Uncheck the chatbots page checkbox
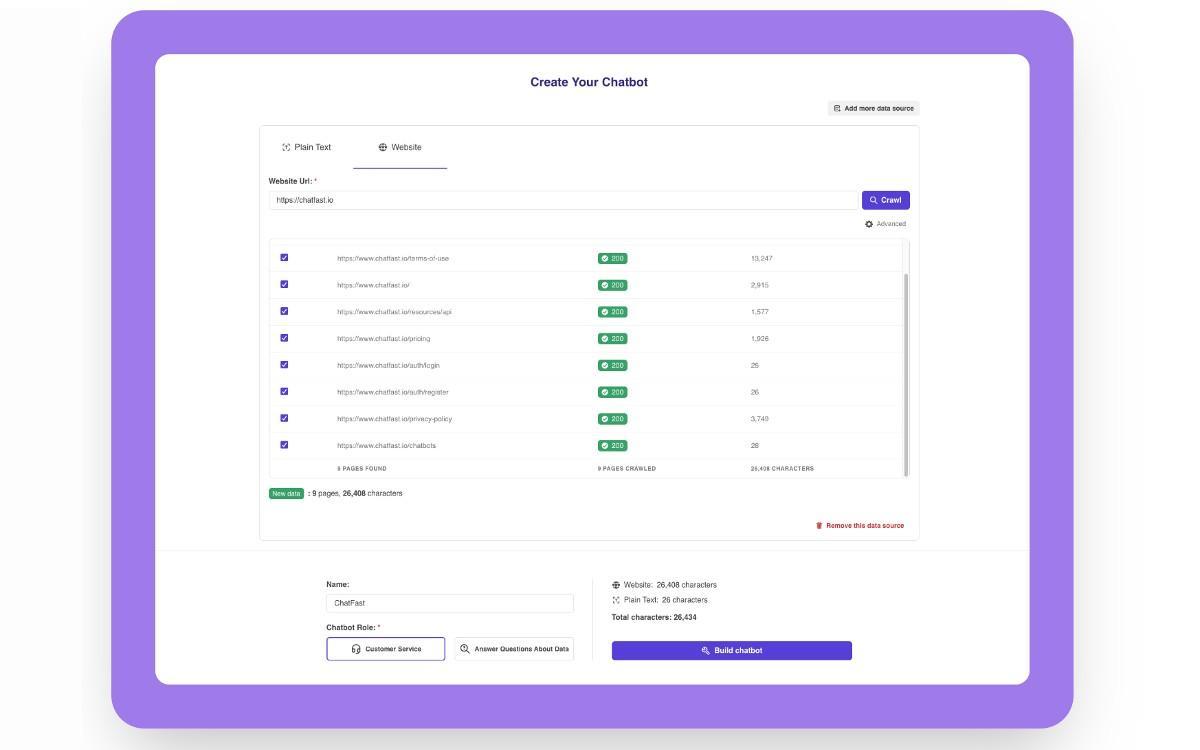This screenshot has height=750, width=1200. point(286,444)
